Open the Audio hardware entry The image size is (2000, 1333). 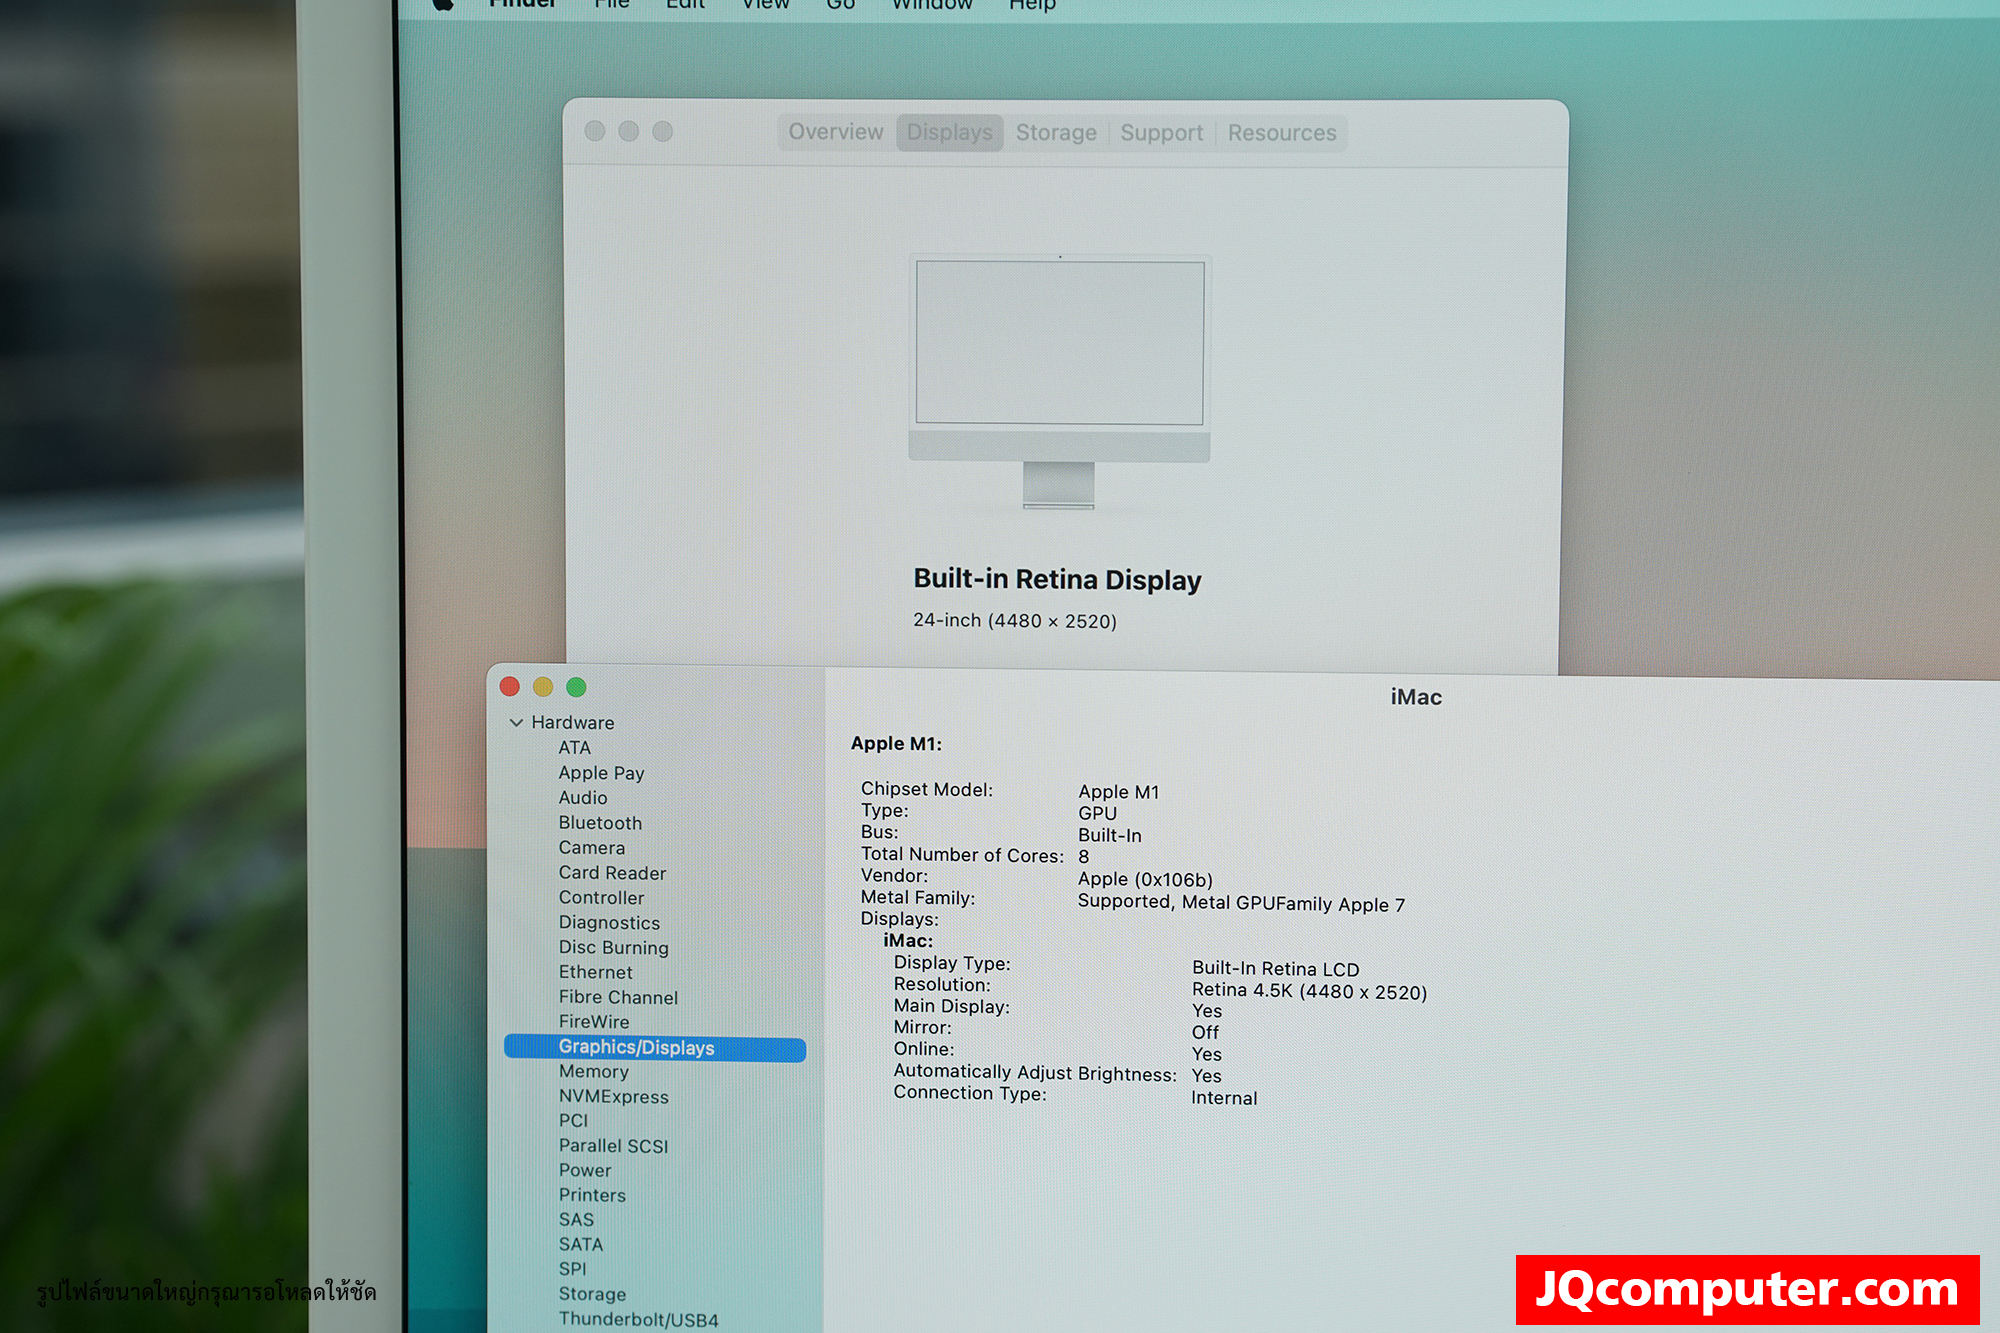tap(583, 798)
